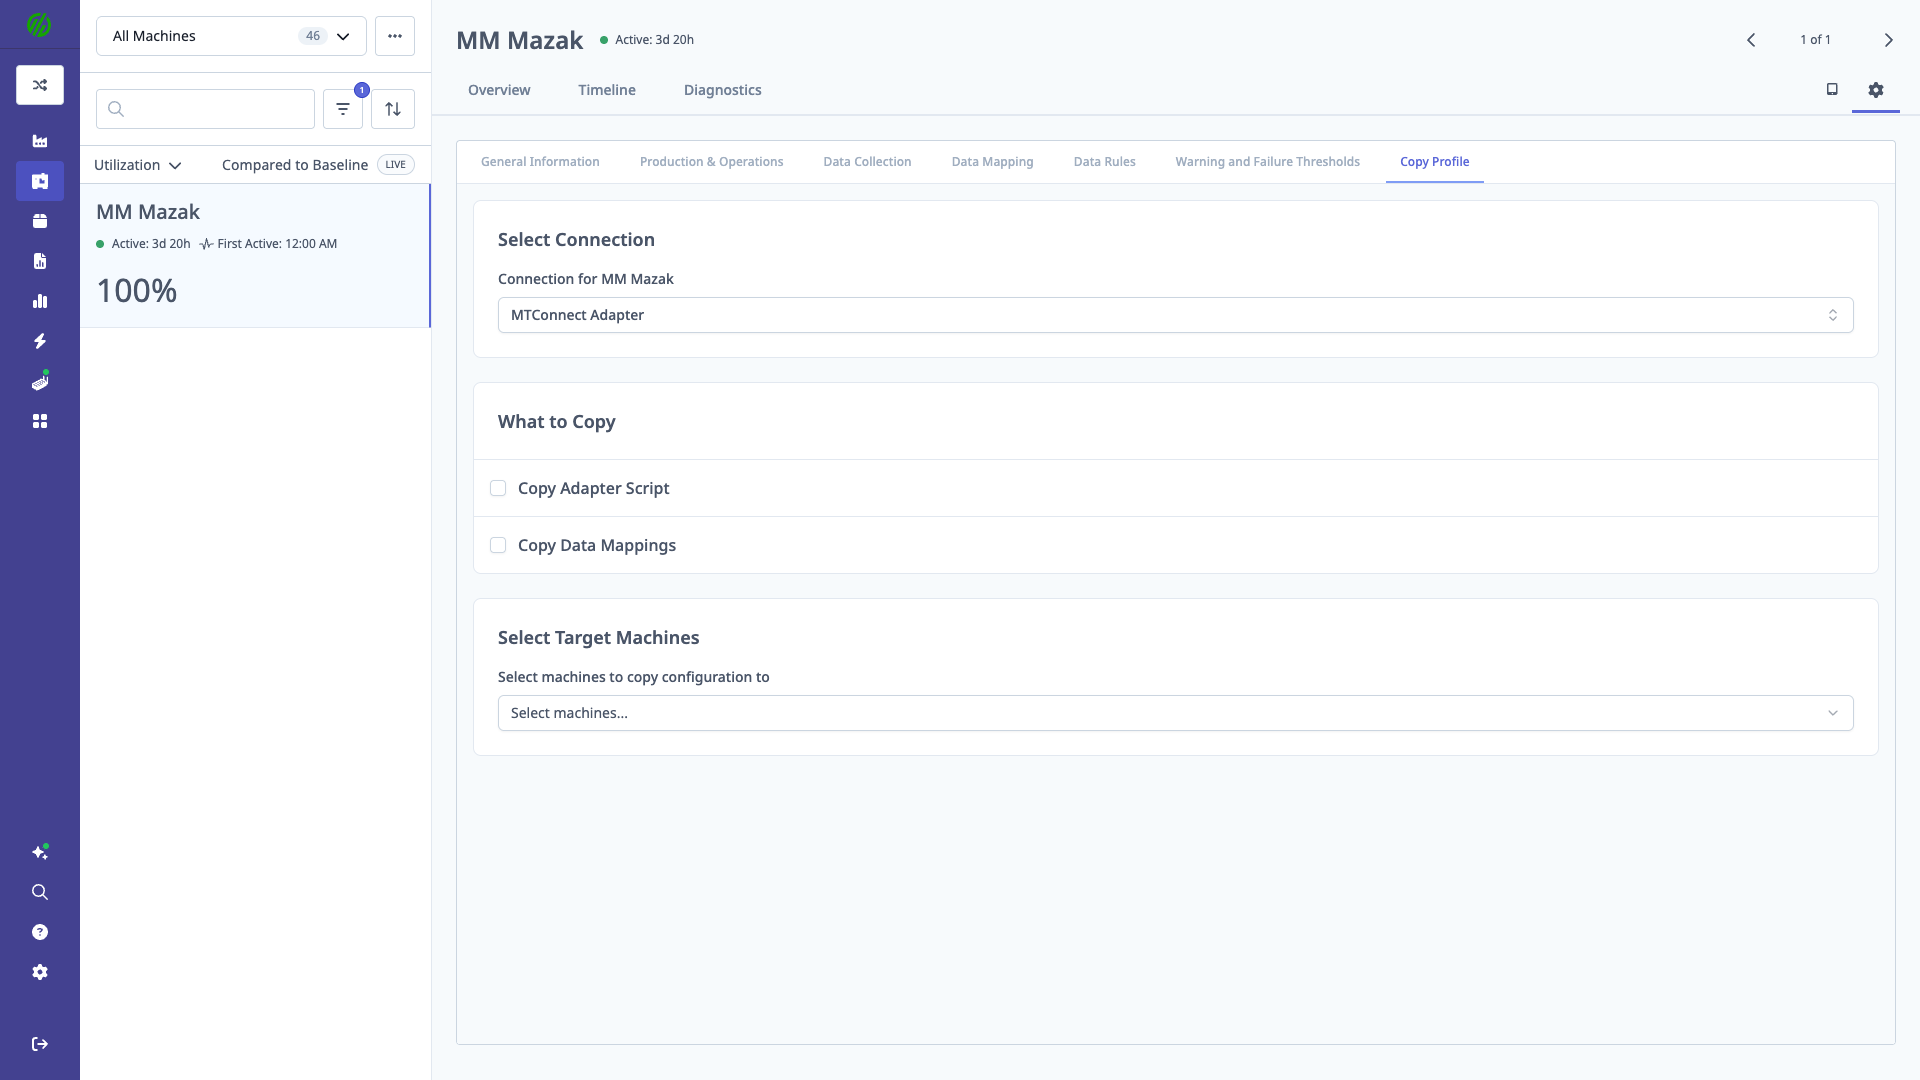Image resolution: width=1920 pixels, height=1080 pixels.
Task: Open the sidebar settings gear icon
Action: click(40, 972)
